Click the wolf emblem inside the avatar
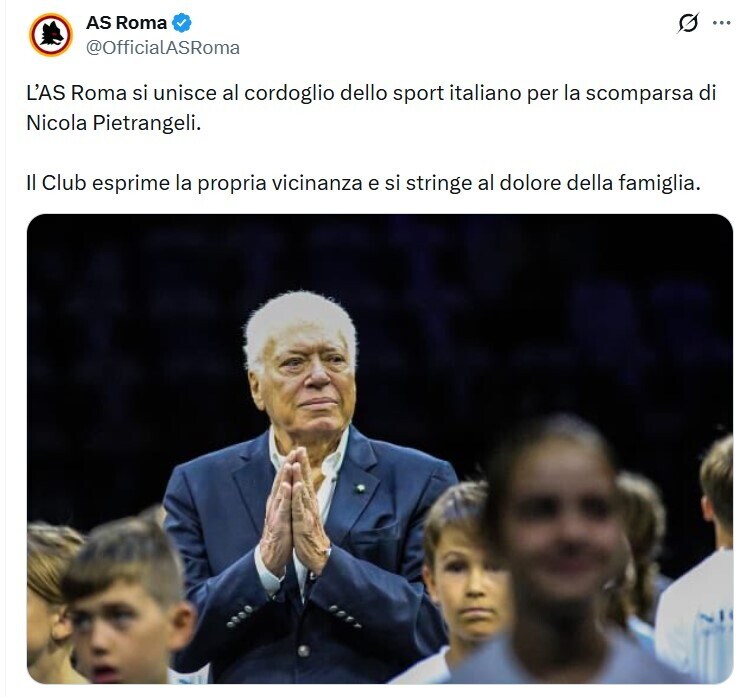Image resolution: width=754 pixels, height=697 pixels. click(x=51, y=35)
